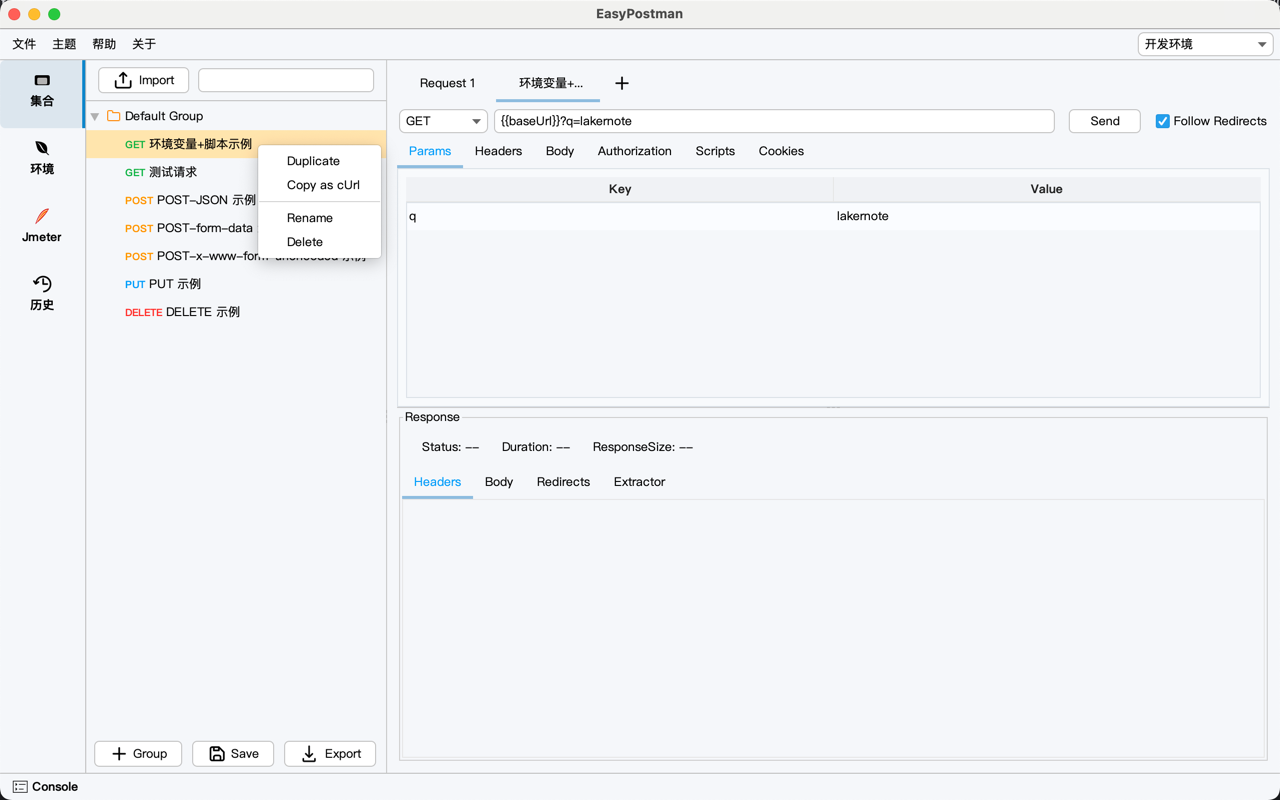1280x800 pixels.
Task: Click the Value column header
Action: coord(1047,189)
